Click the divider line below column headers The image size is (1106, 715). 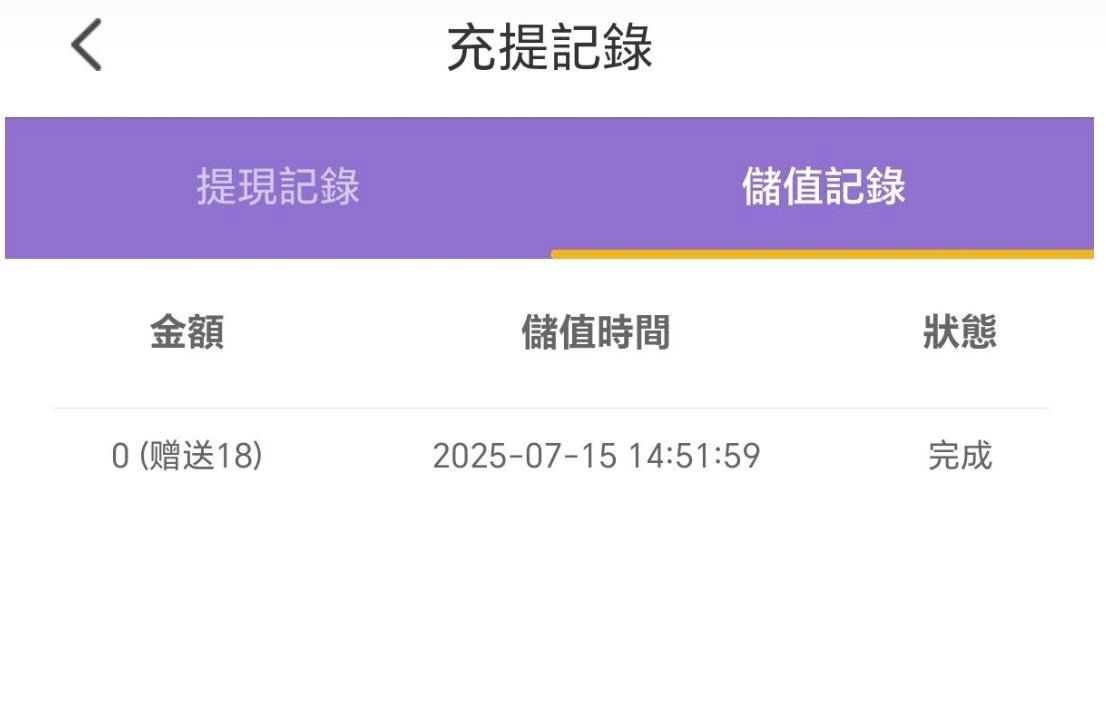pos(550,408)
